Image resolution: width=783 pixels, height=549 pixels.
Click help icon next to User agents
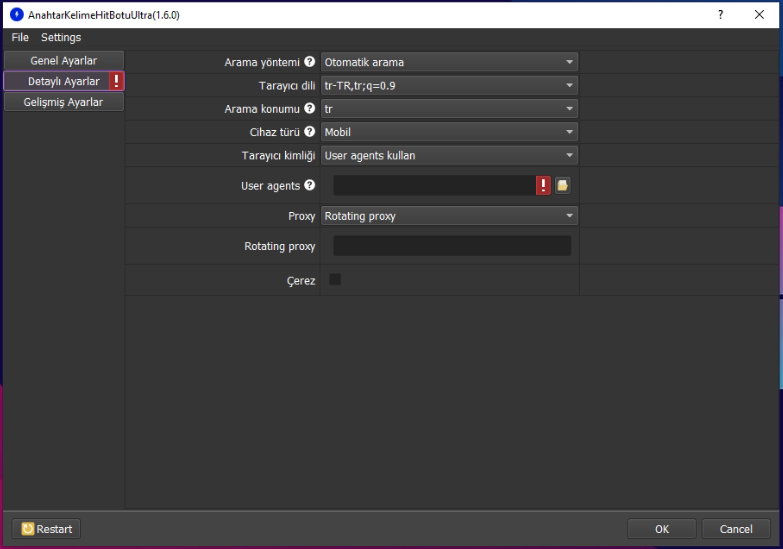[x=310, y=186]
